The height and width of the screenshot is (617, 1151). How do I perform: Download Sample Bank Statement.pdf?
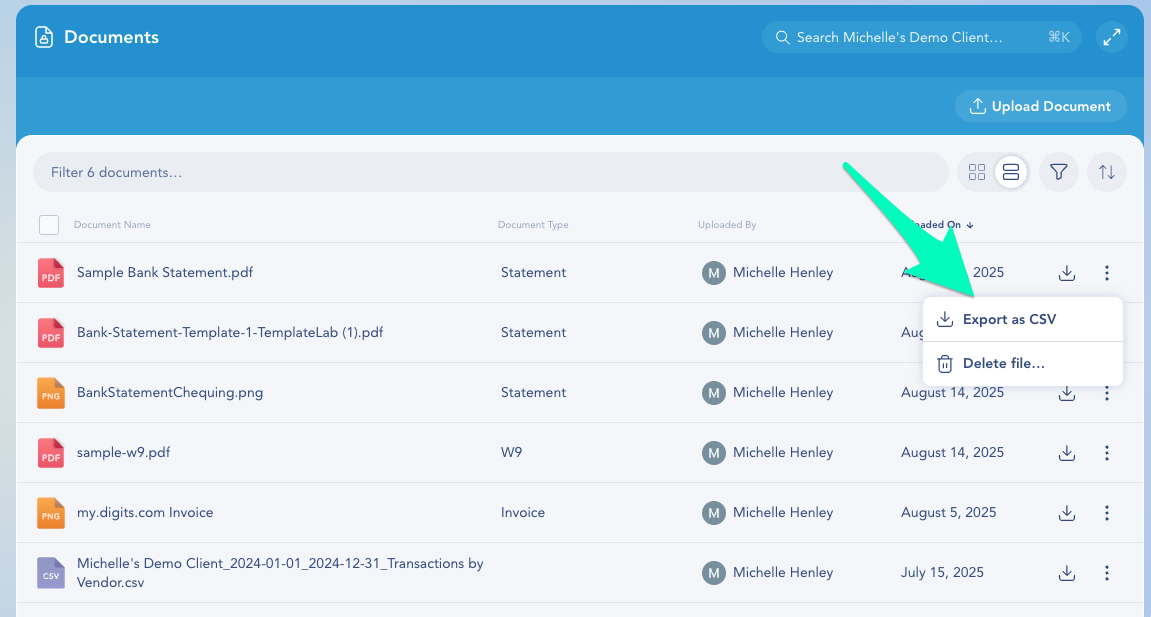point(1067,273)
